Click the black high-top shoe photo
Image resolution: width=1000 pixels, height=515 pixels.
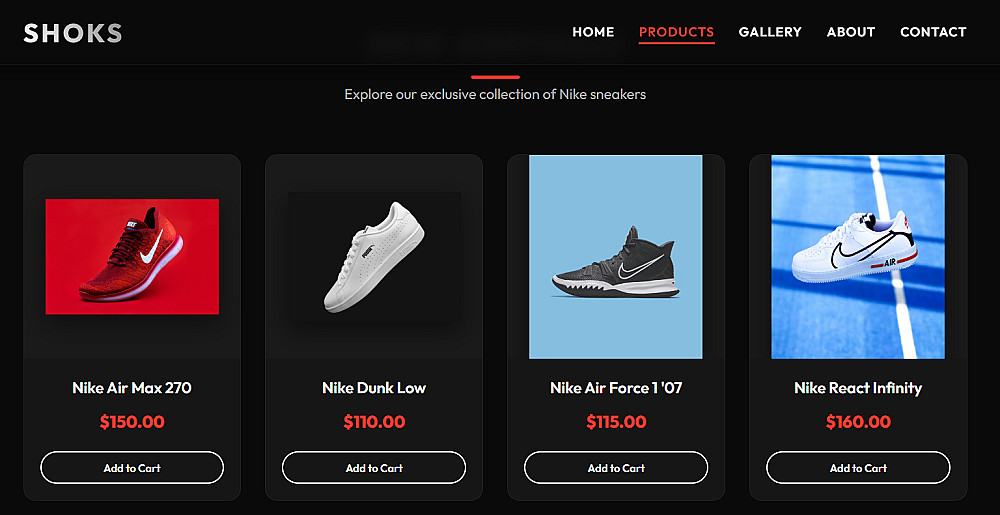point(616,256)
